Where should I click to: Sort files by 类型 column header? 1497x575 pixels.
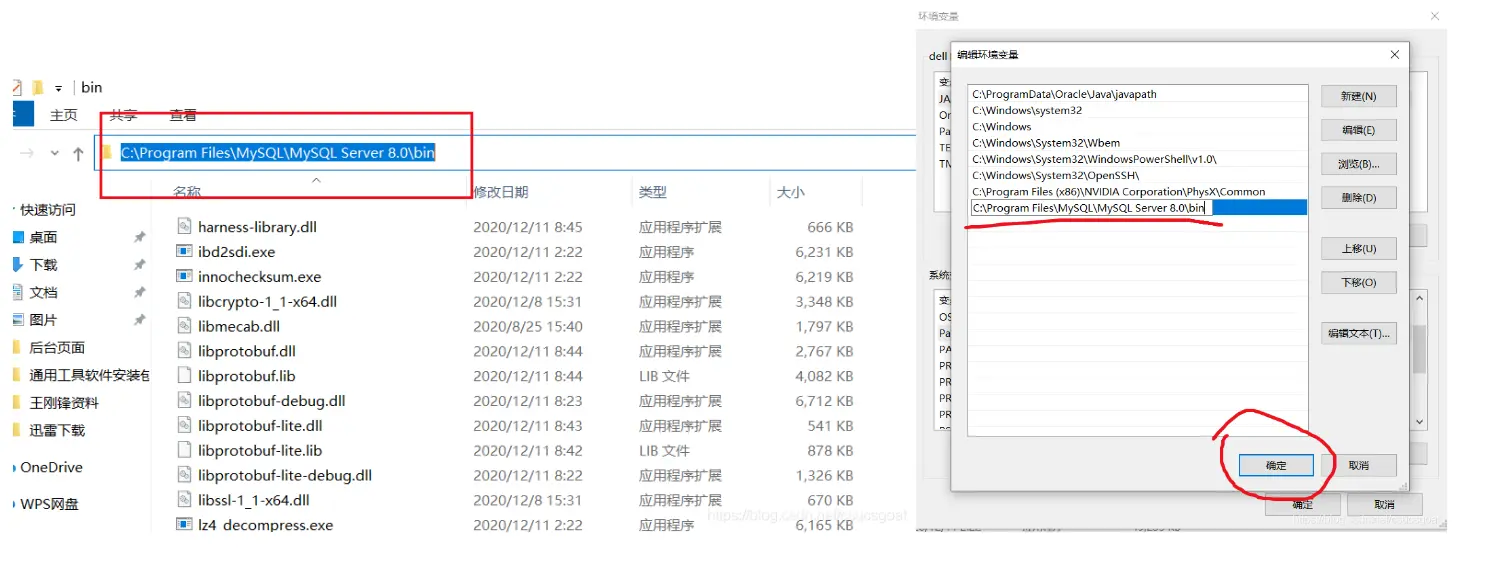(x=653, y=192)
